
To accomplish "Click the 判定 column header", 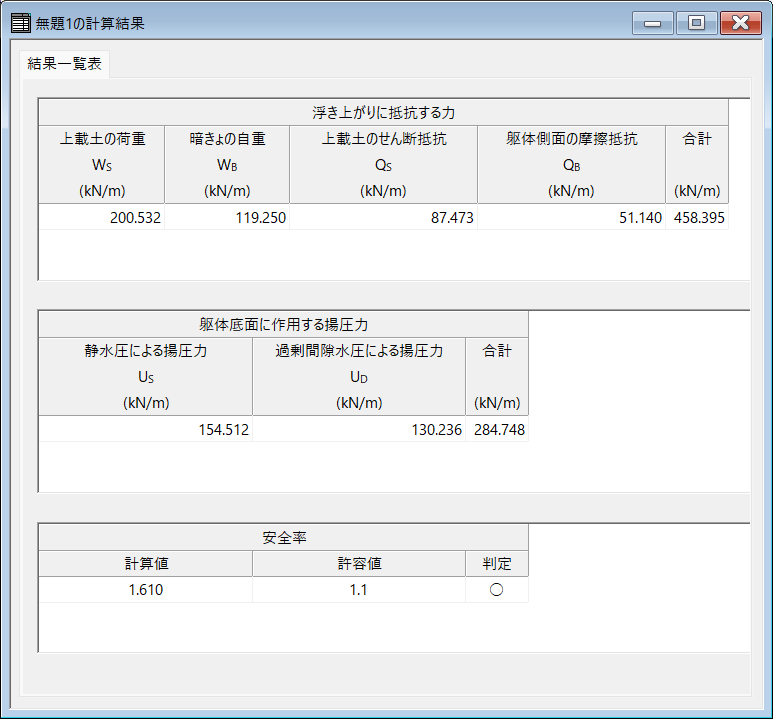I will tap(497, 564).
